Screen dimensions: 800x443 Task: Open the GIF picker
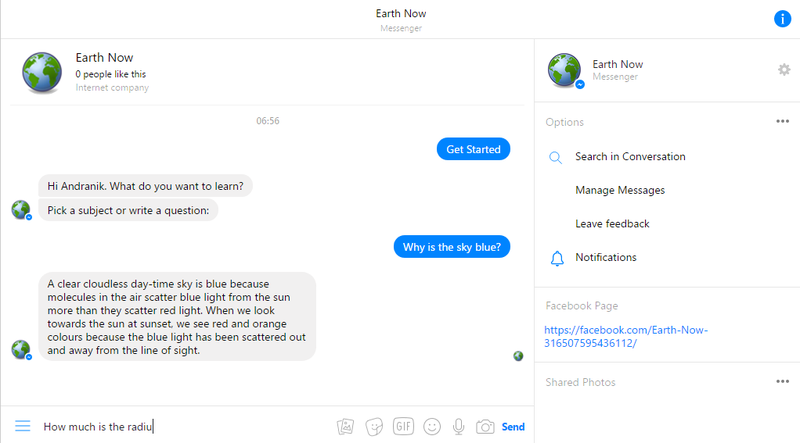404,426
